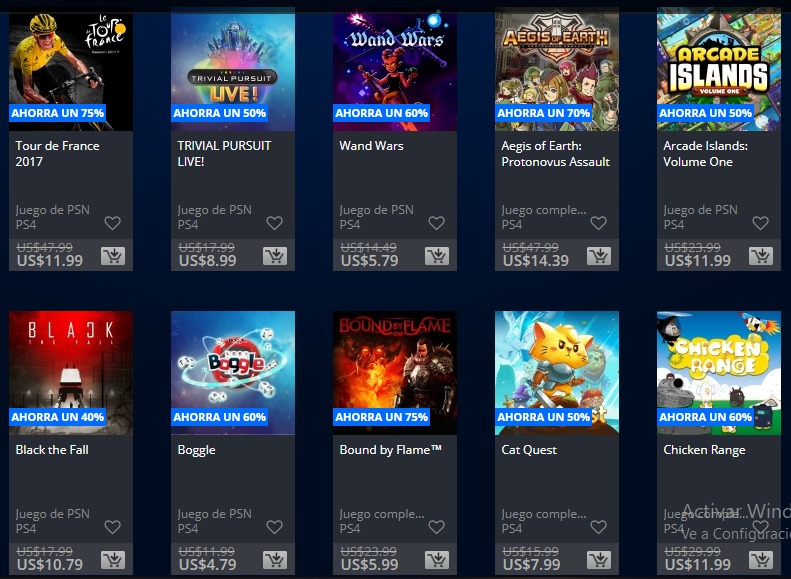The height and width of the screenshot is (579, 791).
Task: Add Cat Quest to cart
Action: 599,560
